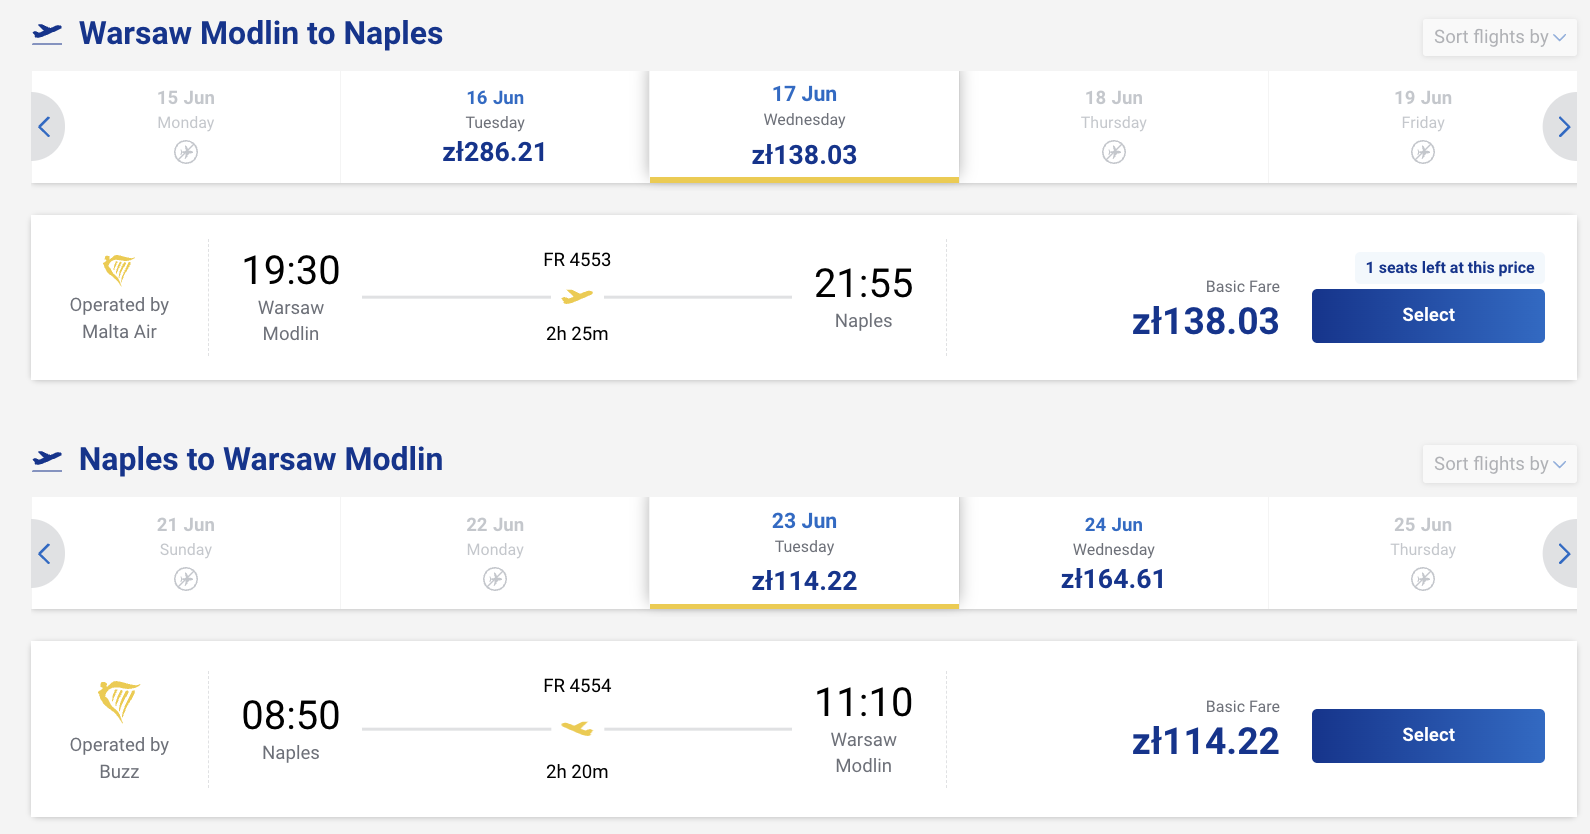Show earlier return dates with left arrow

tap(45, 554)
